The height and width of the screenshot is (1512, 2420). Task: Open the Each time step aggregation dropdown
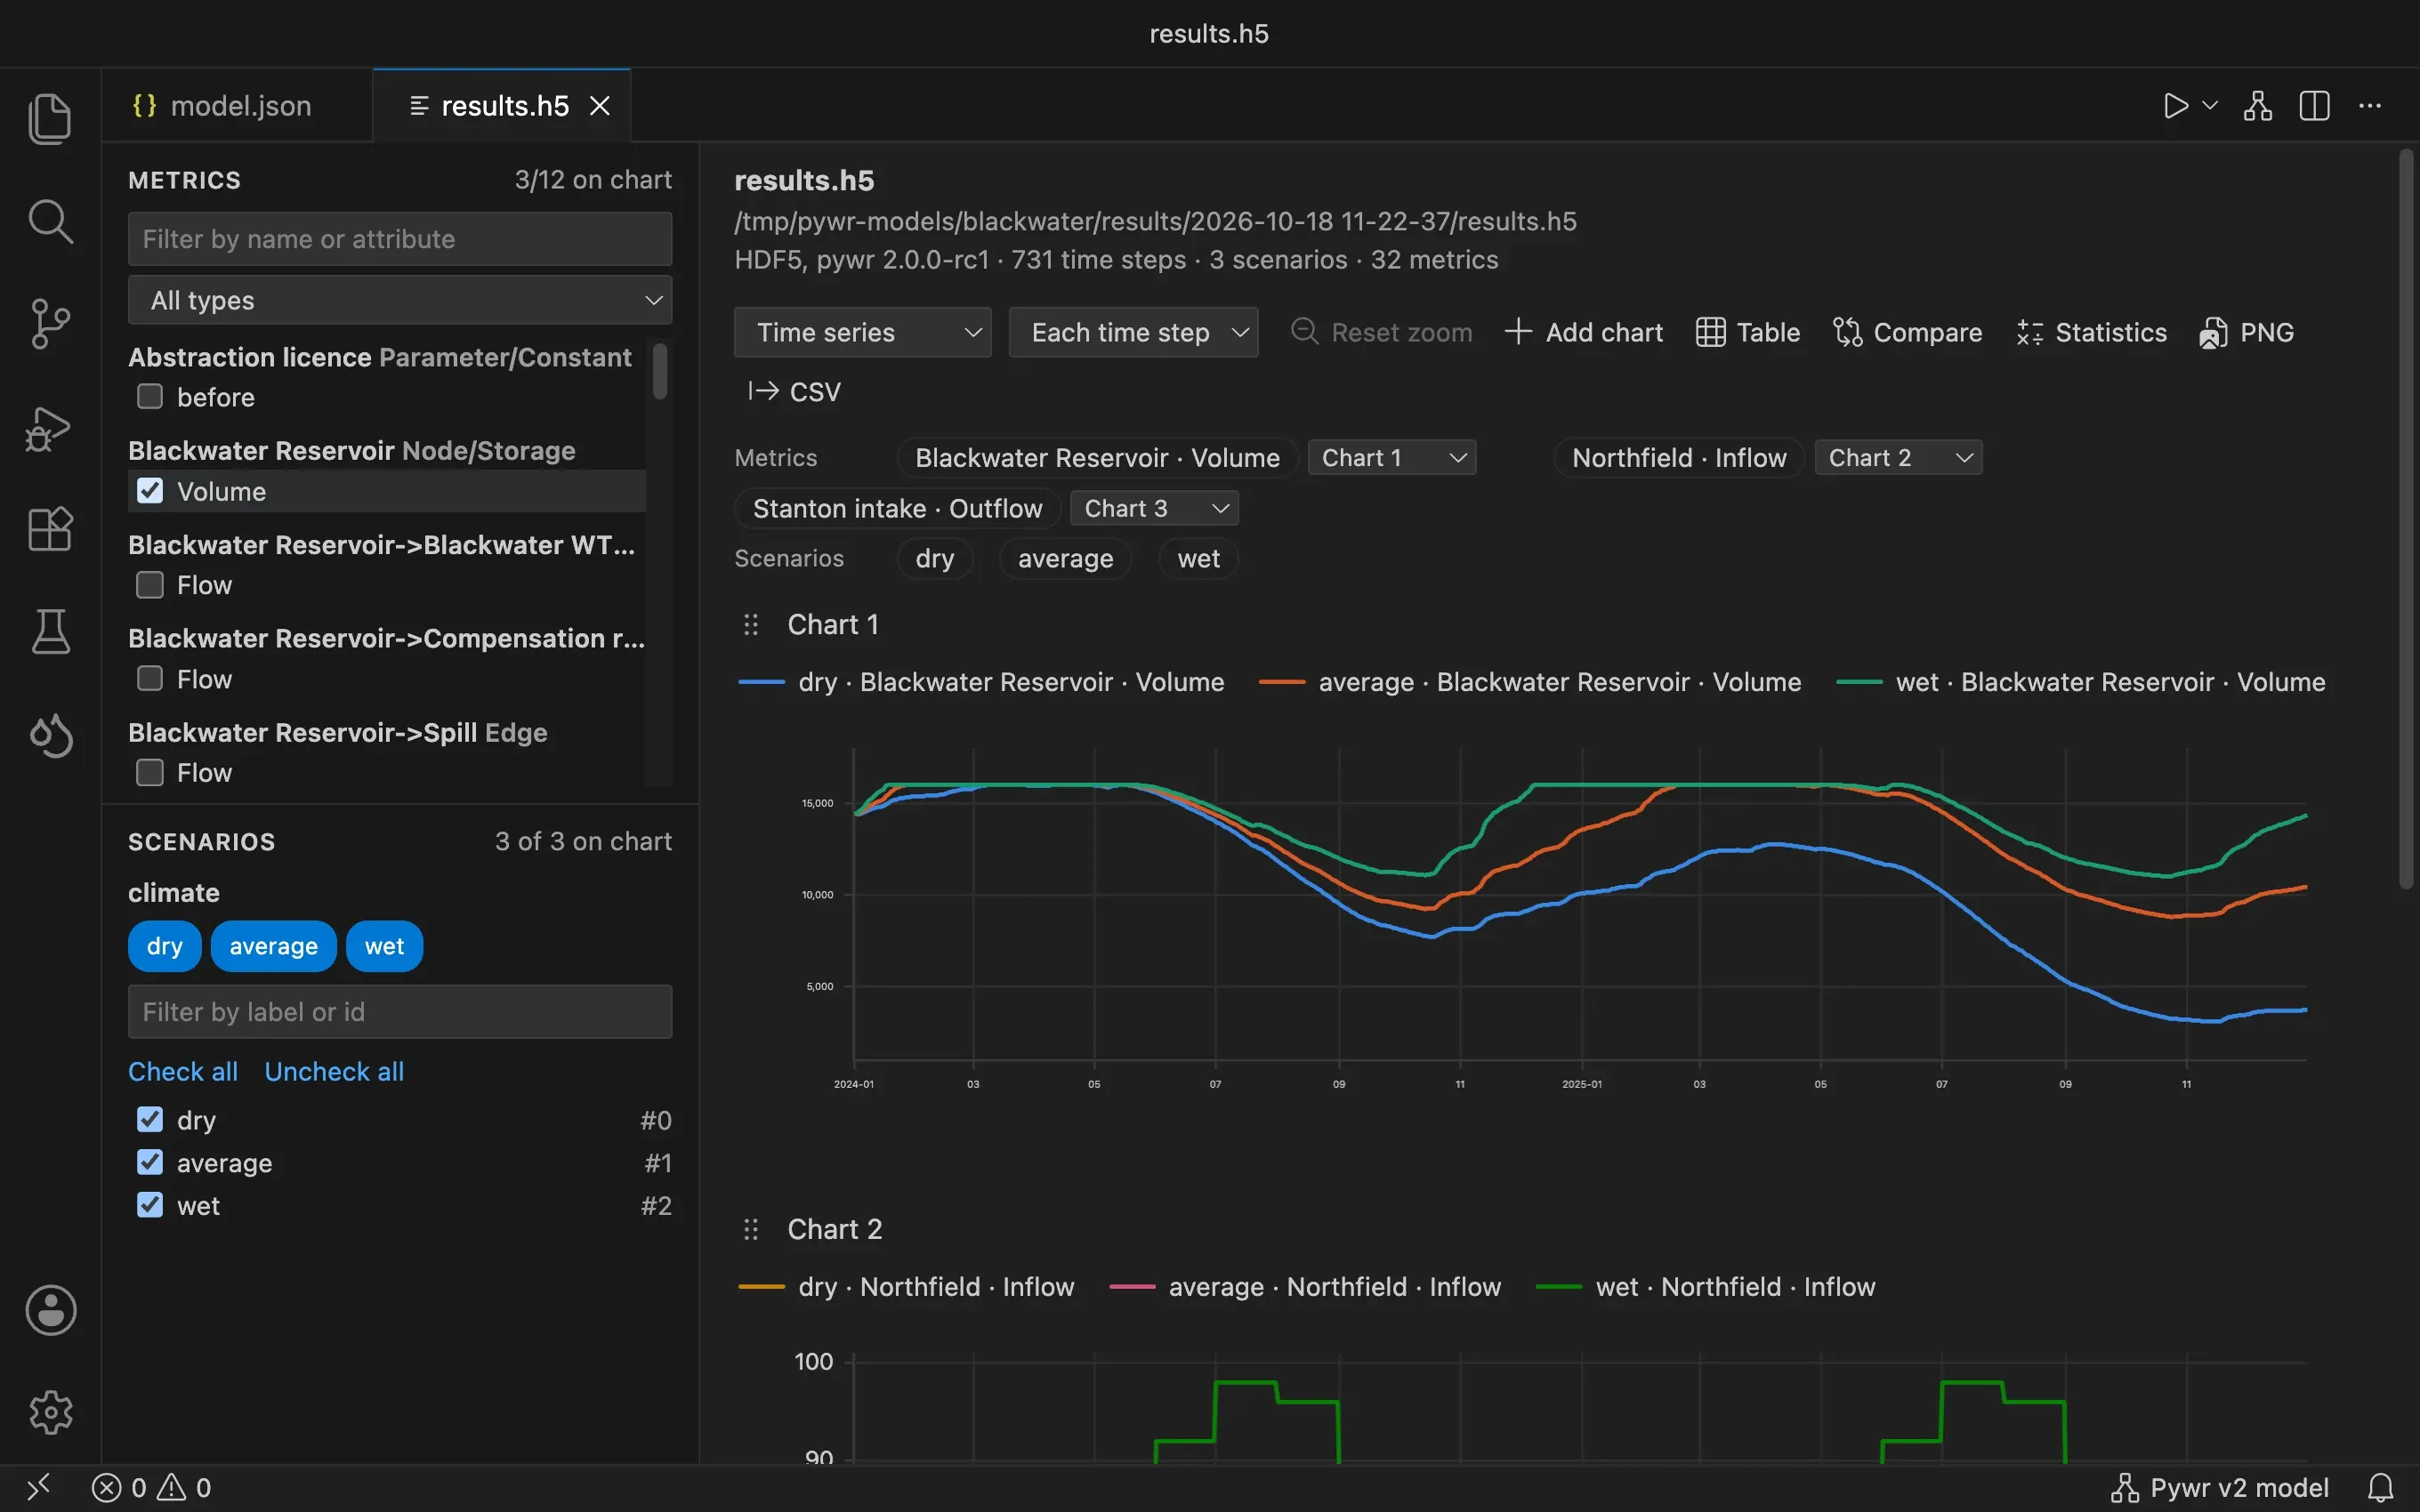pos(1133,332)
